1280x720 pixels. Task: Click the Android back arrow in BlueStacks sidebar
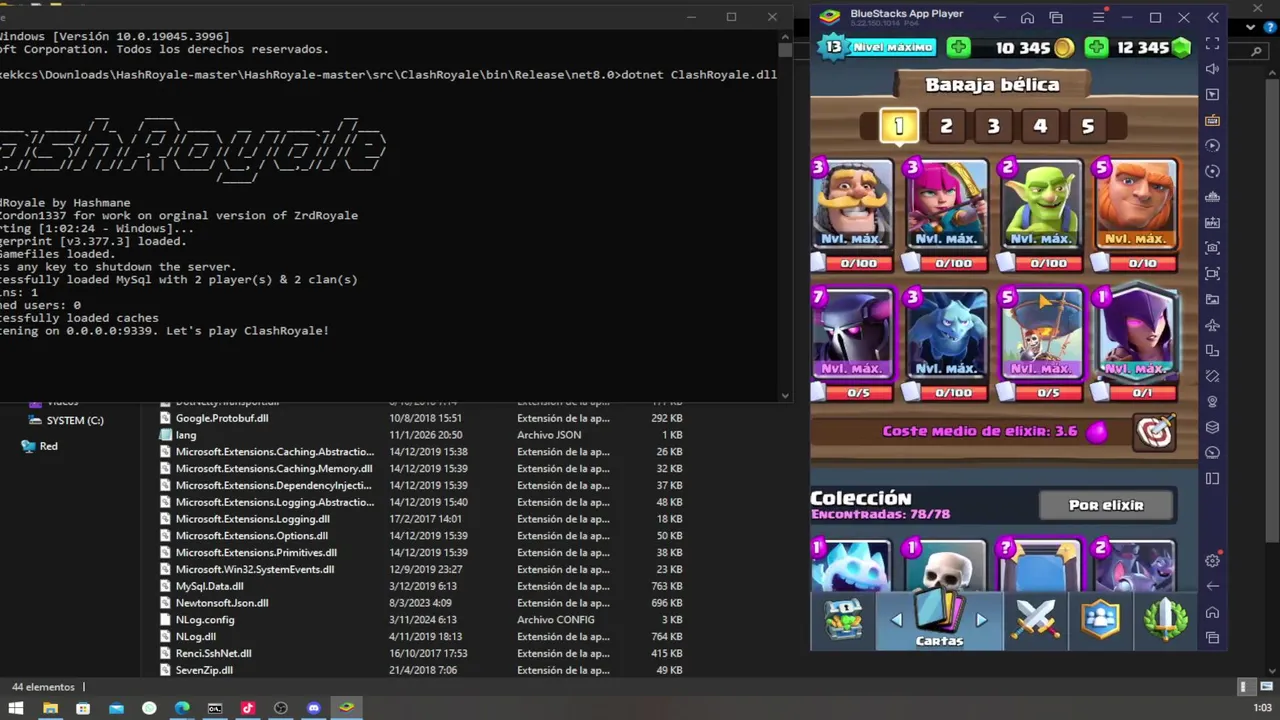point(1212,586)
